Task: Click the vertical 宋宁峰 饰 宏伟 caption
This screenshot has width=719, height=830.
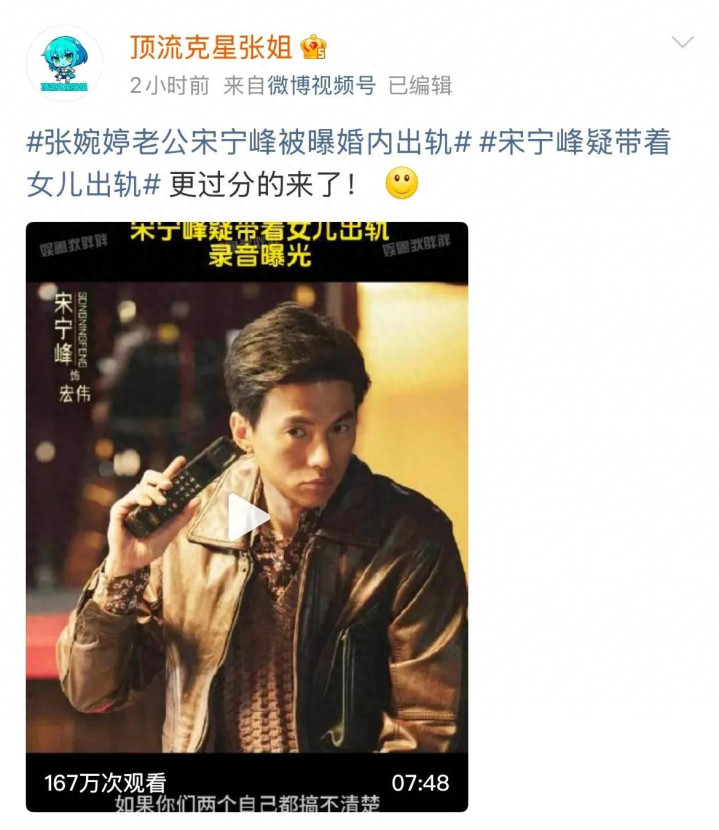Action: coord(73,347)
